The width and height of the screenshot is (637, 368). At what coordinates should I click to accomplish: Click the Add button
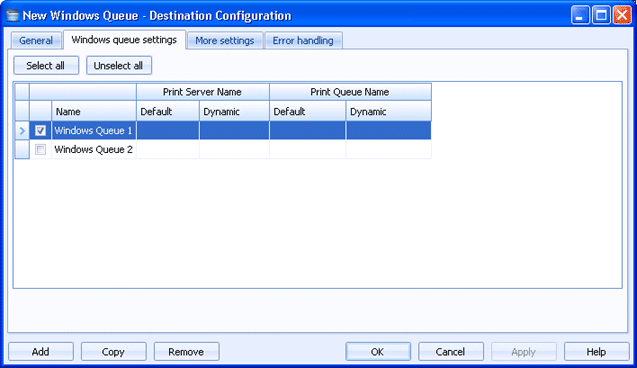(41, 351)
